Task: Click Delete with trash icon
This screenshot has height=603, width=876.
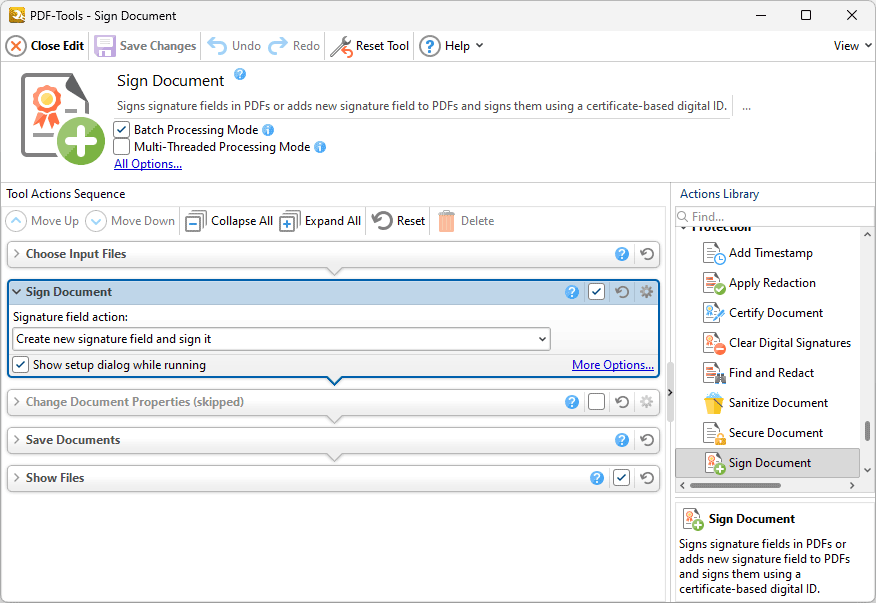Action: [466, 221]
